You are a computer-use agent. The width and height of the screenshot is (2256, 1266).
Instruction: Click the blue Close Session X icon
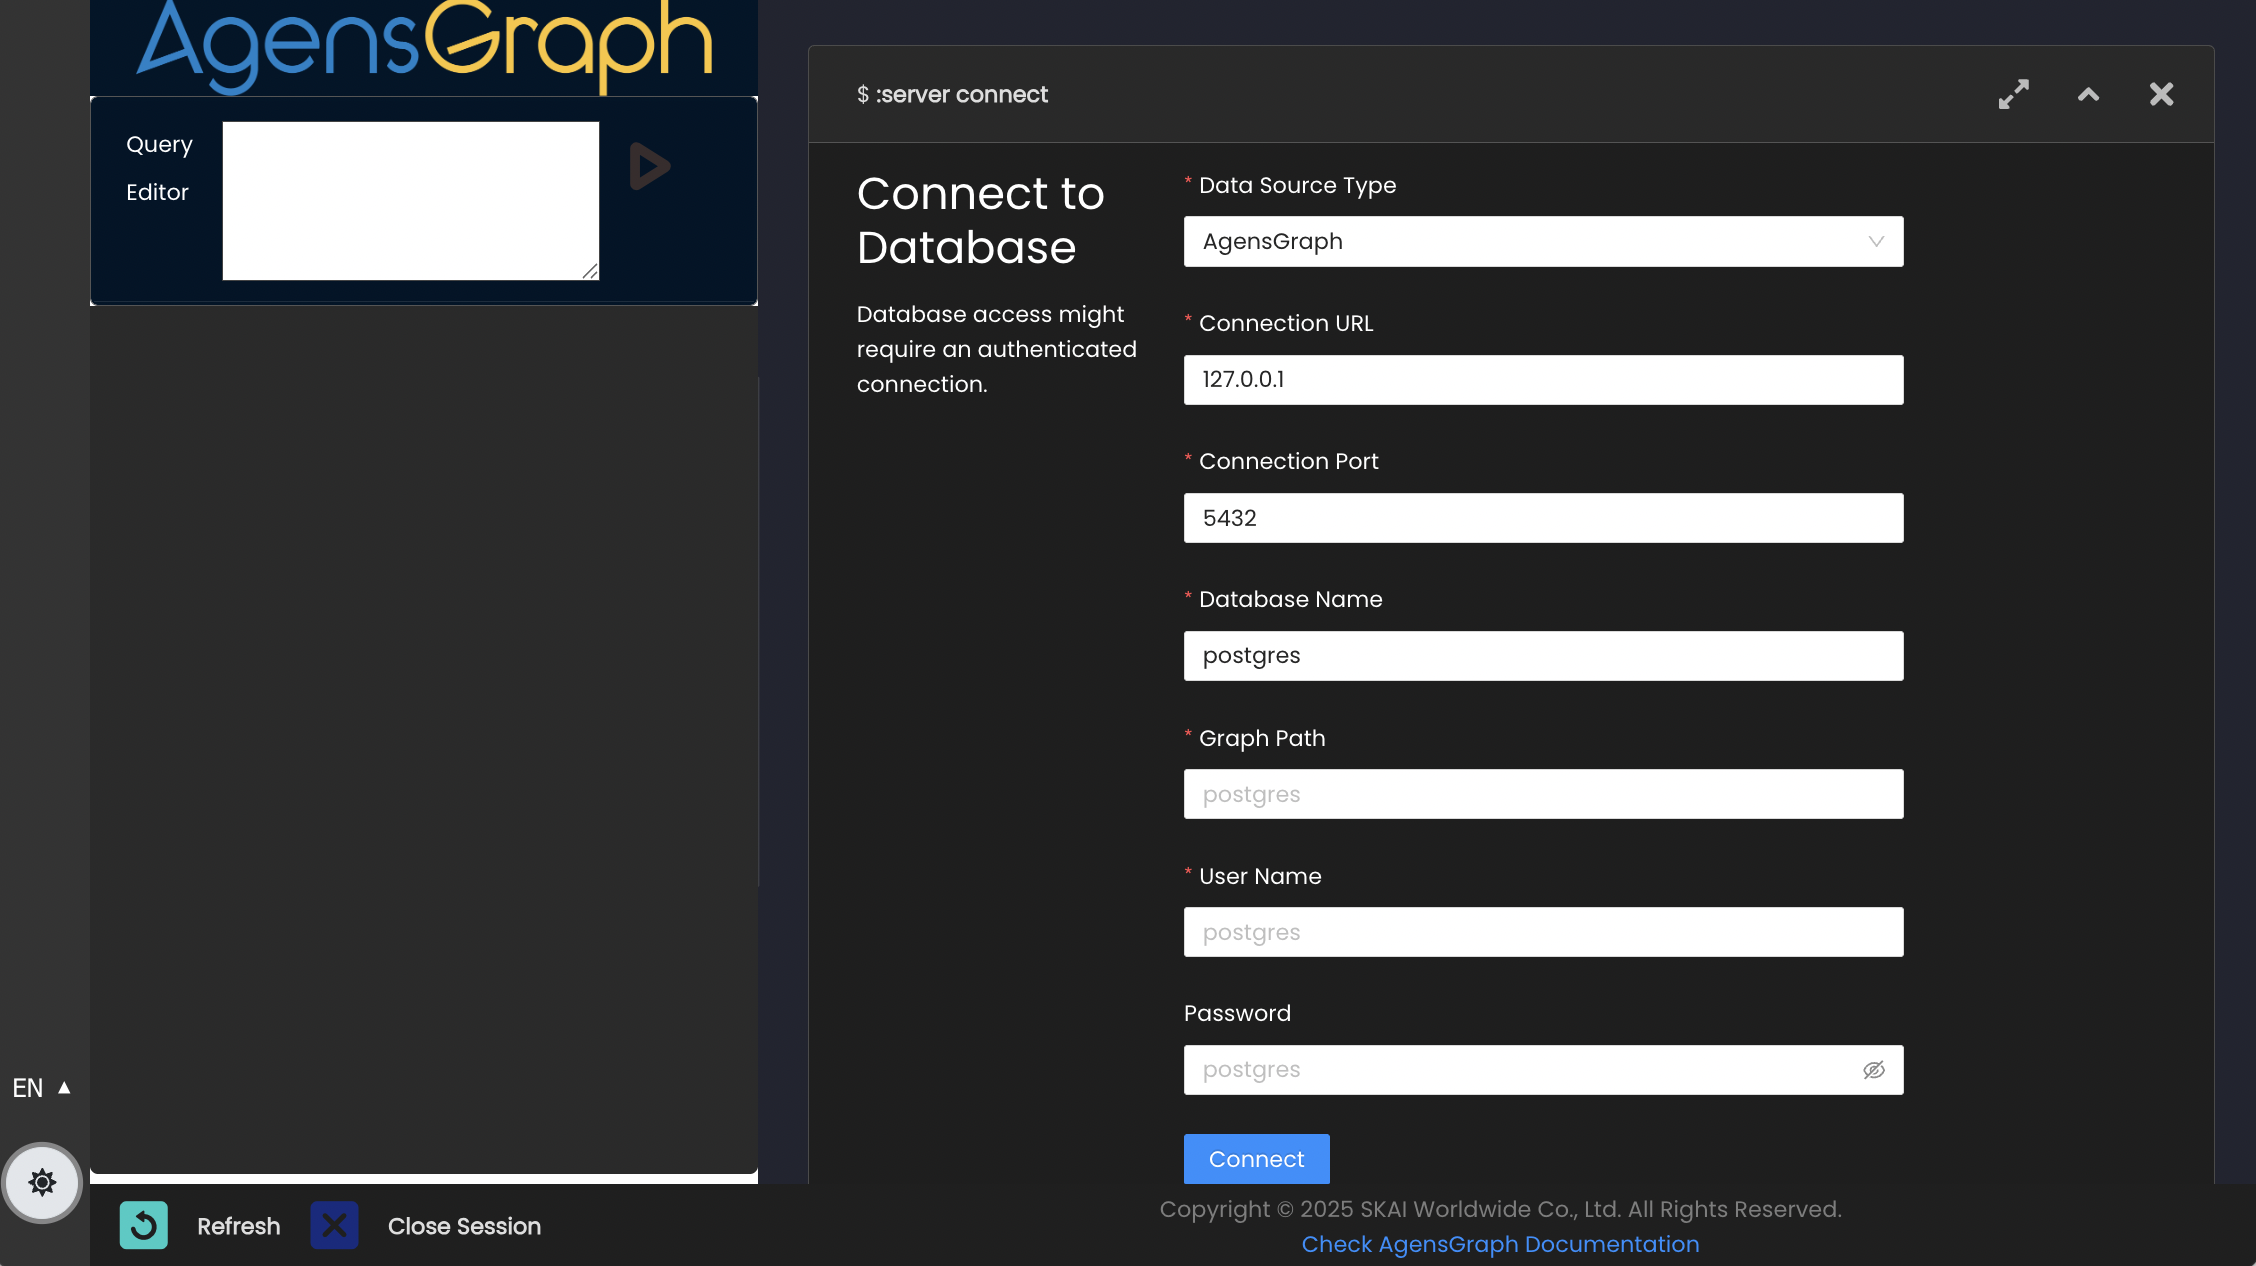(x=334, y=1225)
